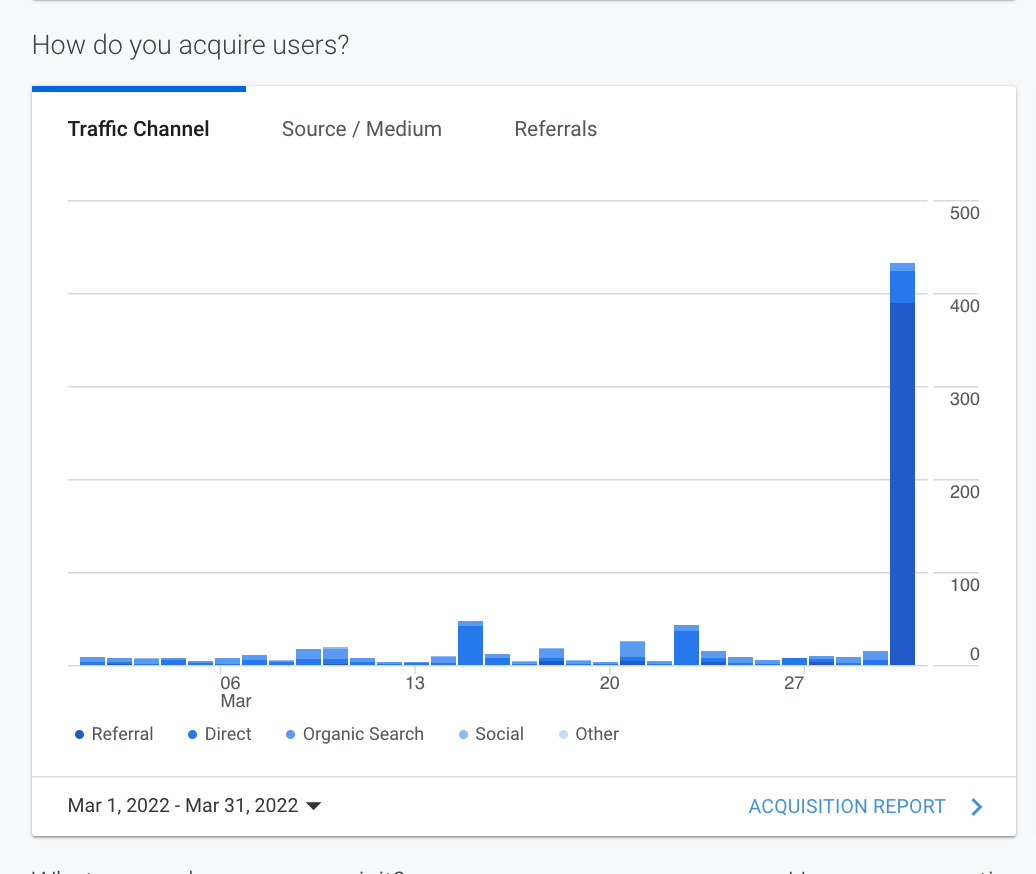1036x874 pixels.
Task: Click the mid-March bar after the 13 label
Action: tap(470, 644)
